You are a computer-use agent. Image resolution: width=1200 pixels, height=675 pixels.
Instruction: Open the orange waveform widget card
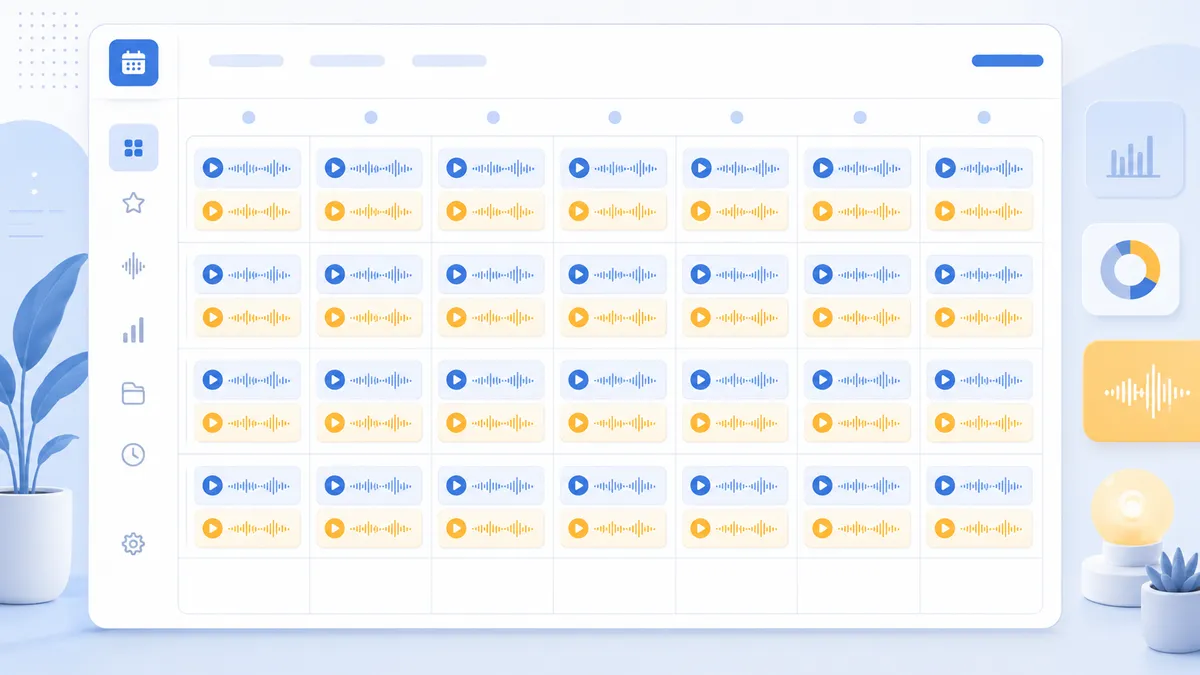pos(1144,391)
